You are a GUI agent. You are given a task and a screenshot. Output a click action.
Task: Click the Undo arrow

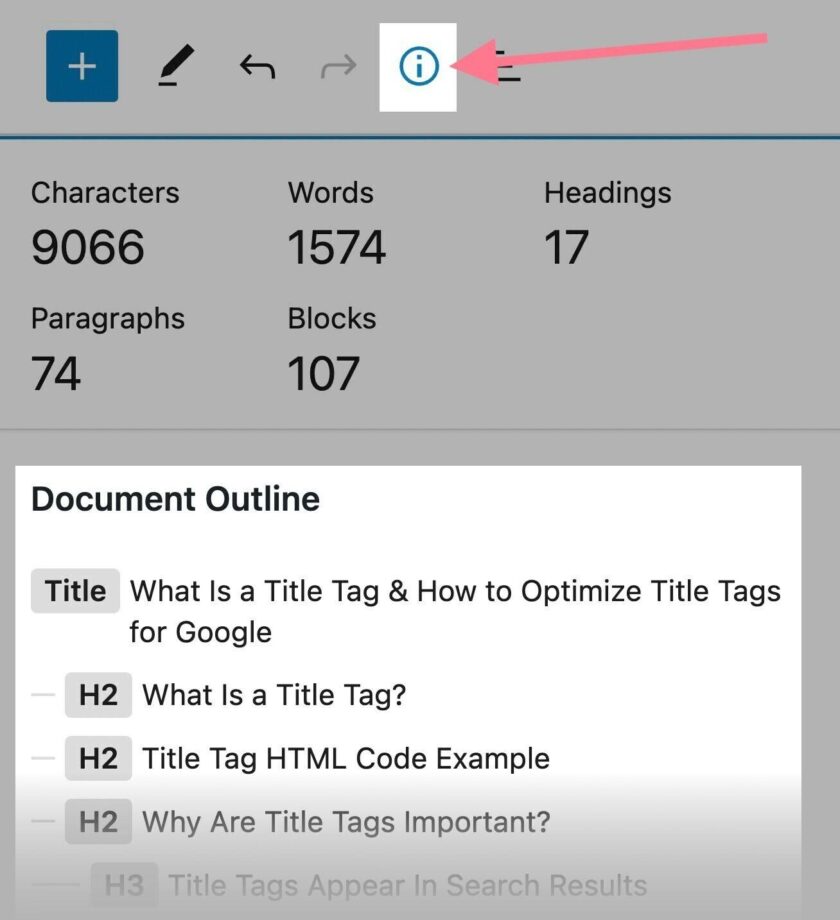(257, 67)
